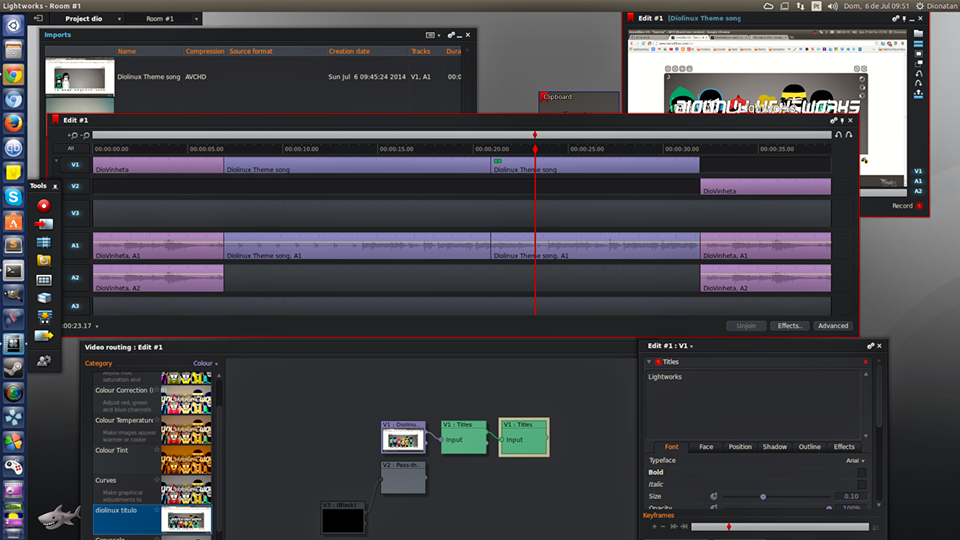Open the Import tool with red arrow
Viewport: 960px width, 540px height.
point(43,224)
